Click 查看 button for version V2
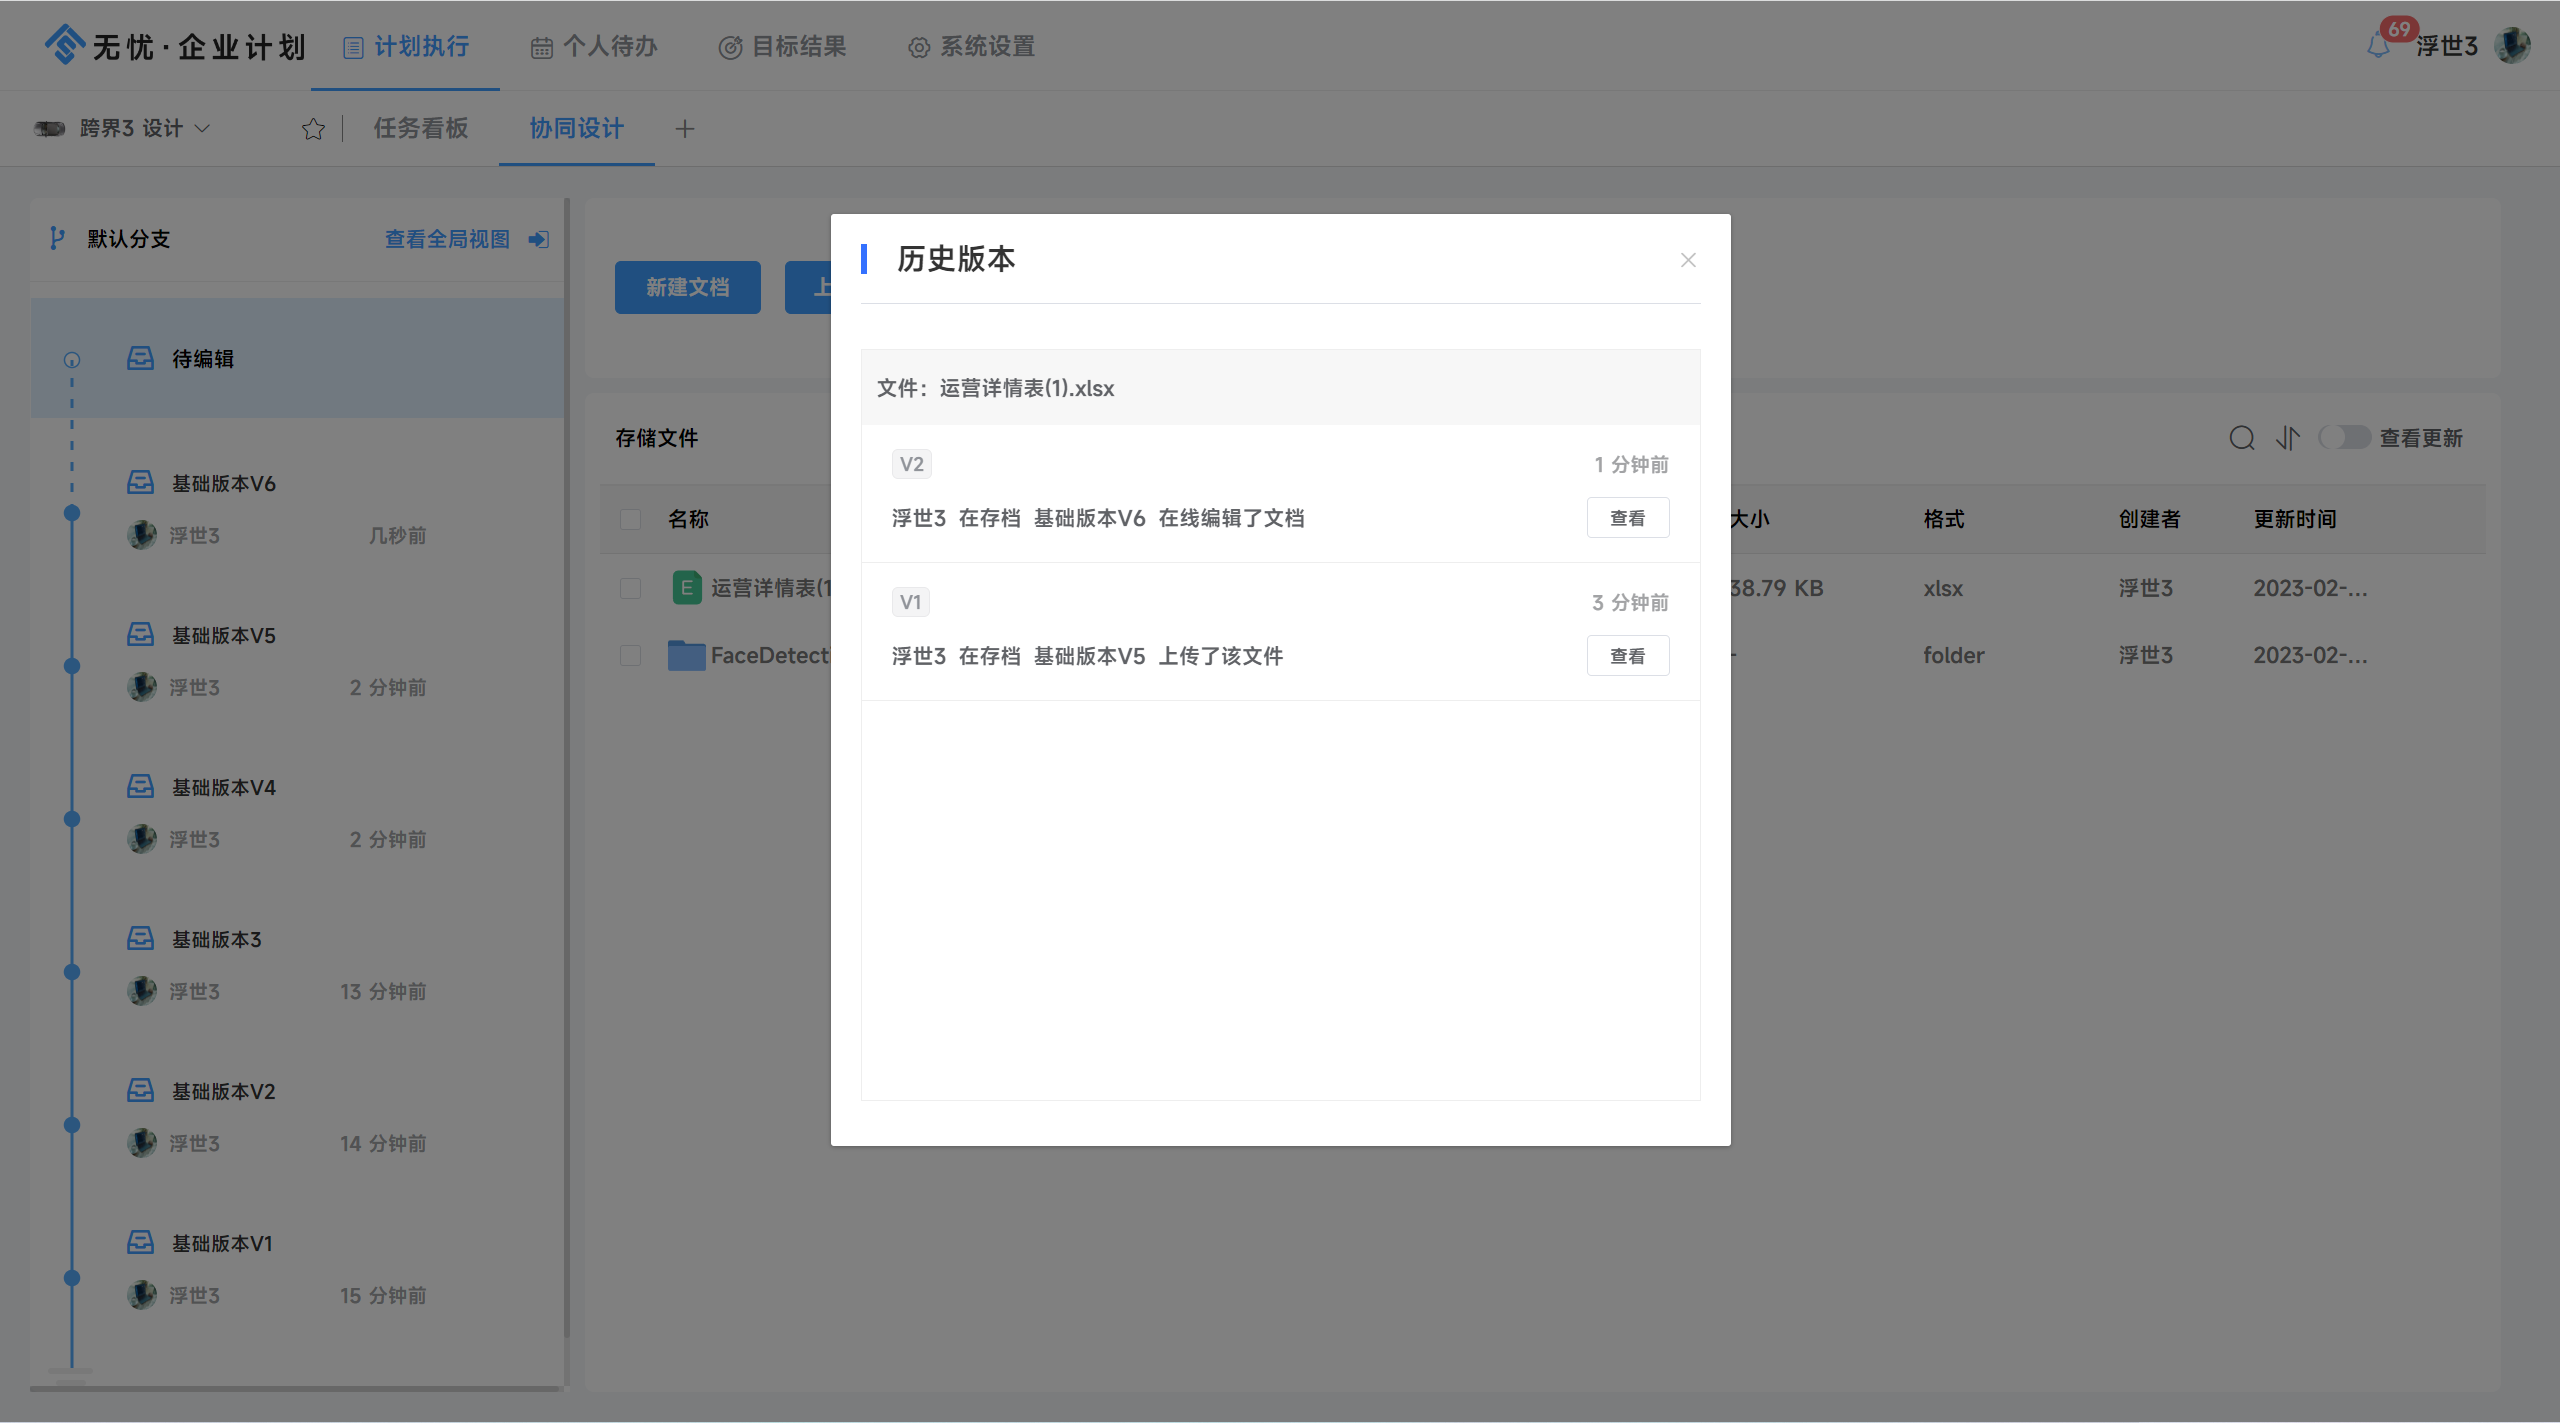The width and height of the screenshot is (2560, 1423). tap(1627, 518)
